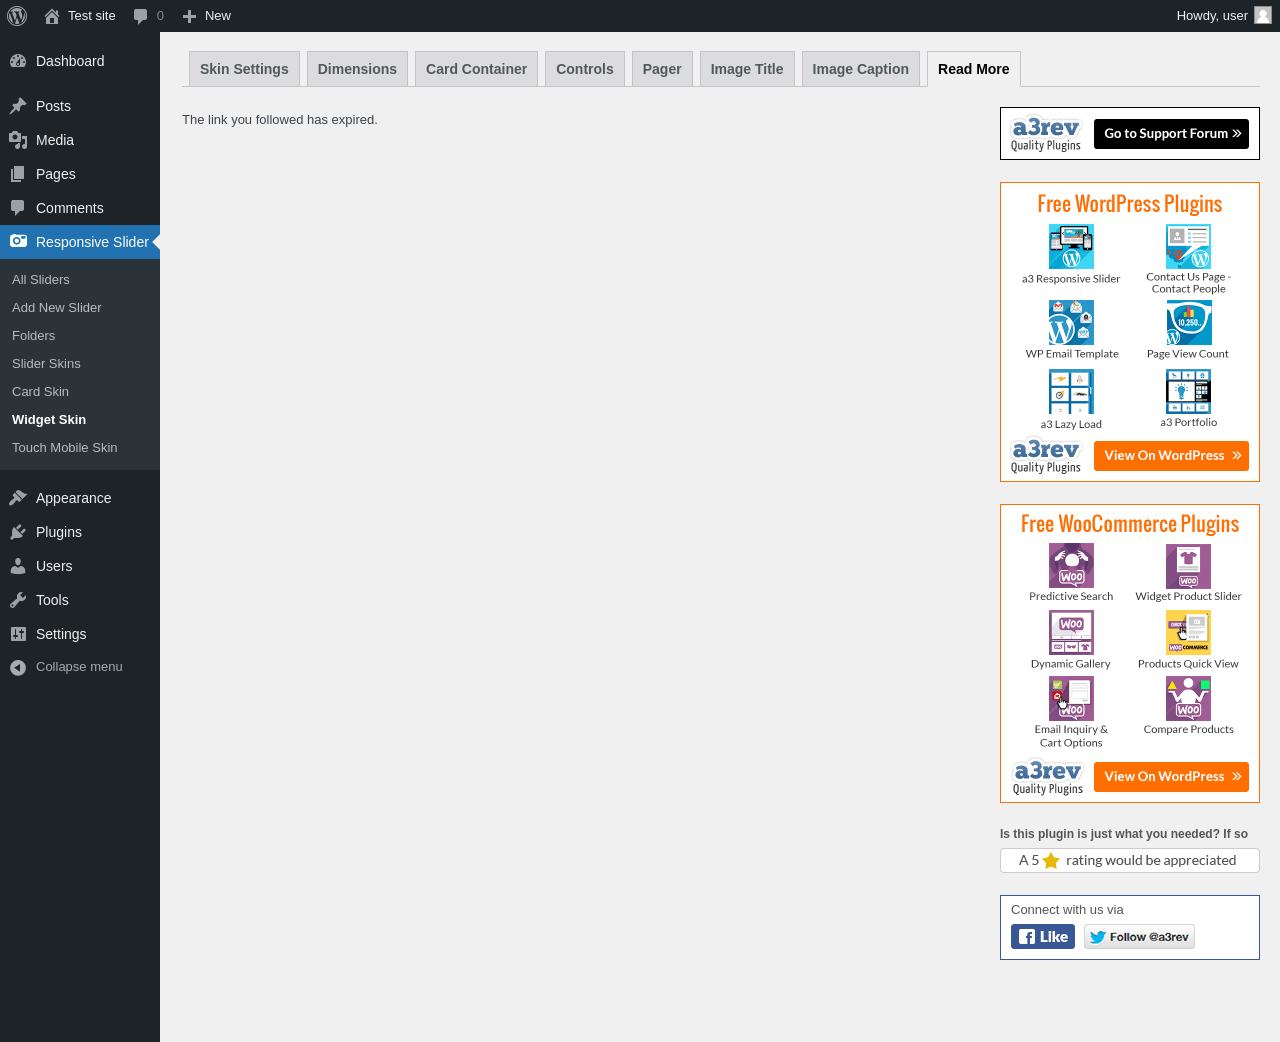Go to the Users menu
The width and height of the screenshot is (1280, 1042).
pyautogui.click(x=80, y=566)
